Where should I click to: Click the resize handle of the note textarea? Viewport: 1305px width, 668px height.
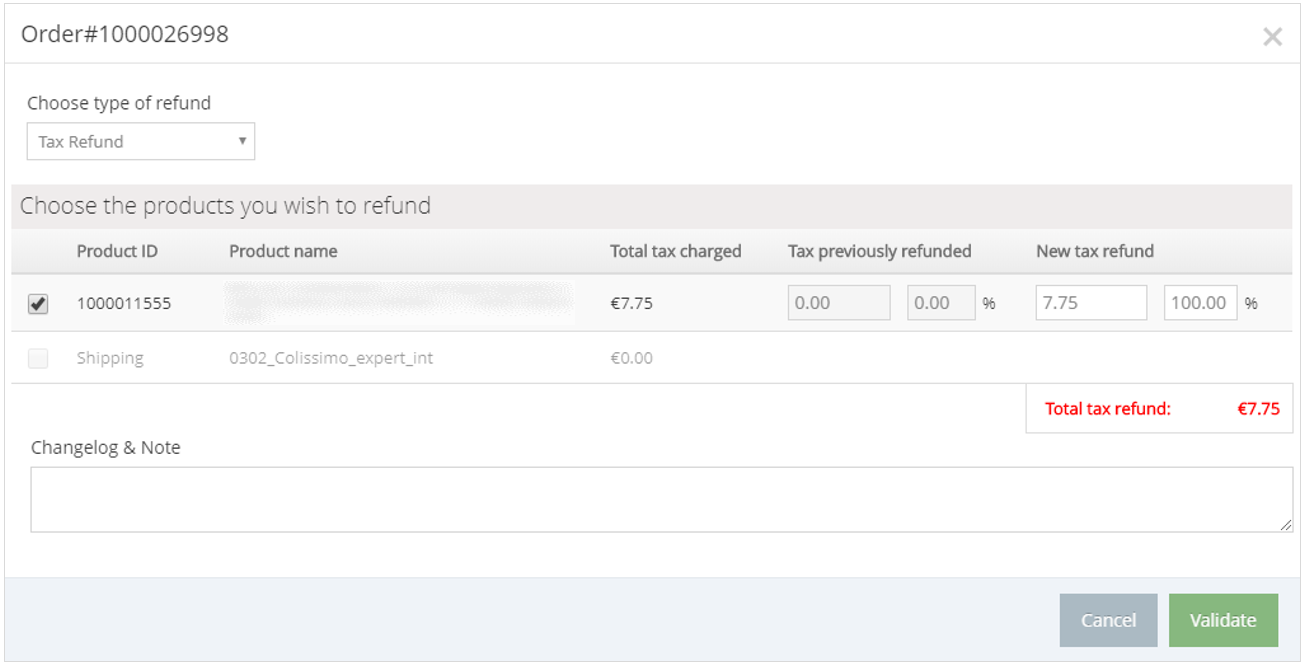(1286, 526)
